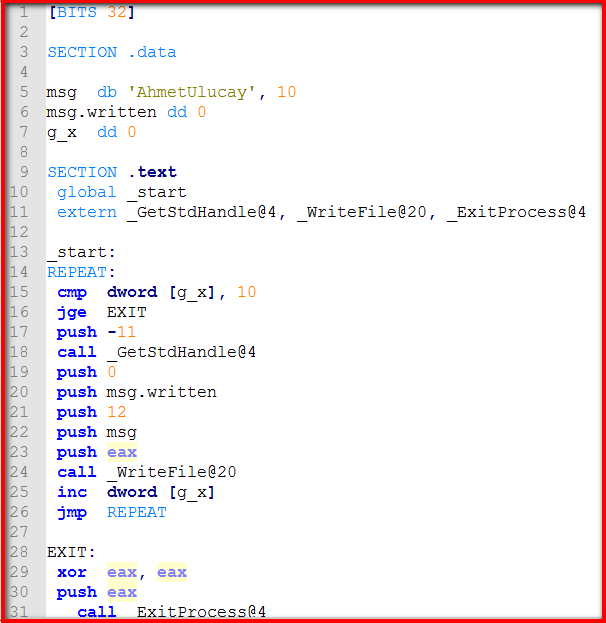Click 'g_x dd 0' declaration on line 7
606x623 pixels.
(x=91, y=132)
